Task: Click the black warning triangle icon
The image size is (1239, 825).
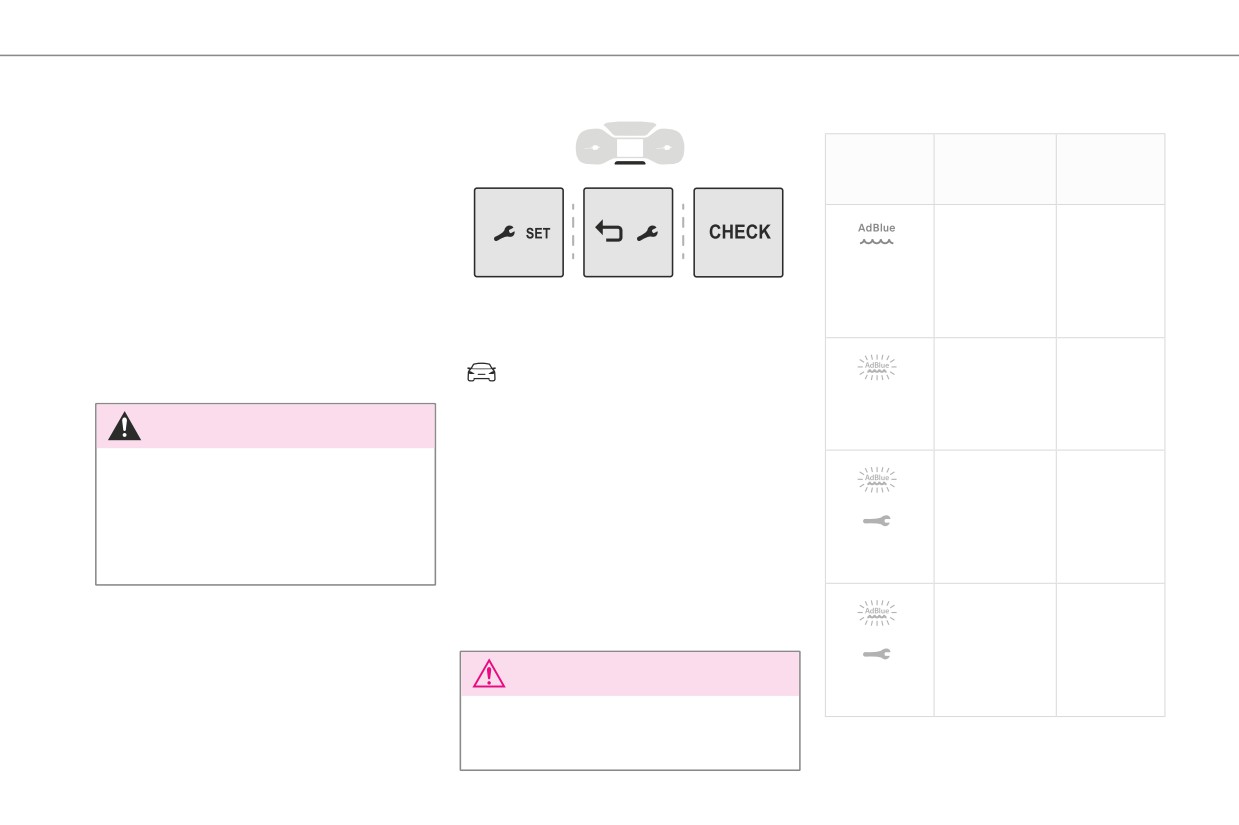Action: click(x=123, y=427)
